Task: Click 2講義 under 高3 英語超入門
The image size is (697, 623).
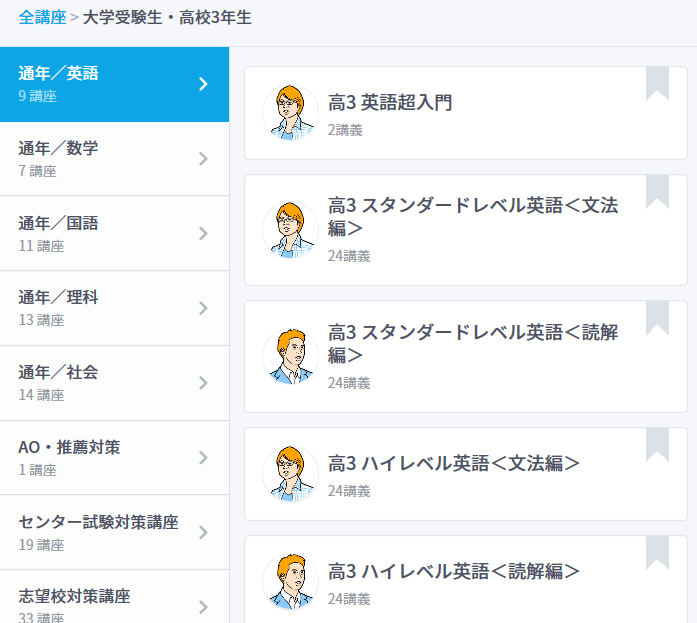Action: pos(345,130)
